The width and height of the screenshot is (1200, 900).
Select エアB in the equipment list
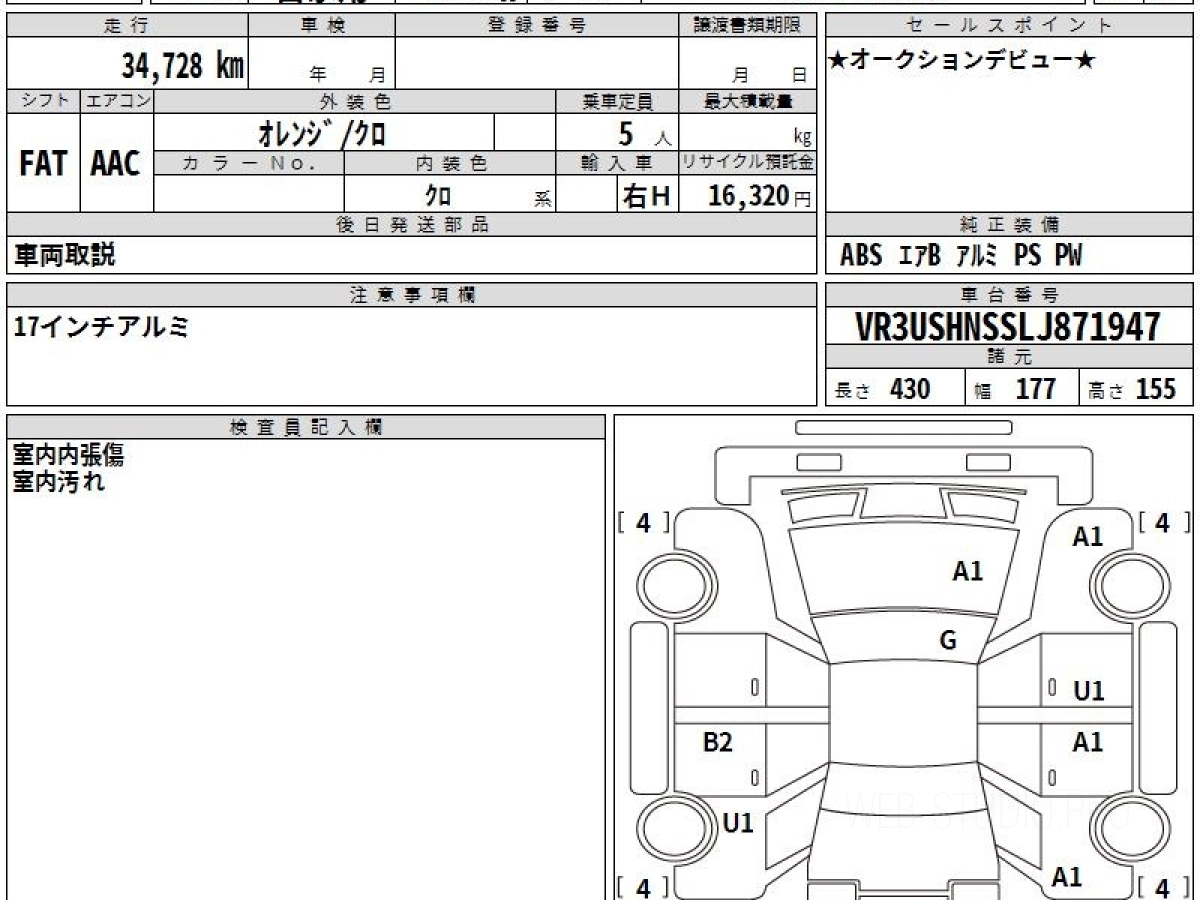coord(920,256)
